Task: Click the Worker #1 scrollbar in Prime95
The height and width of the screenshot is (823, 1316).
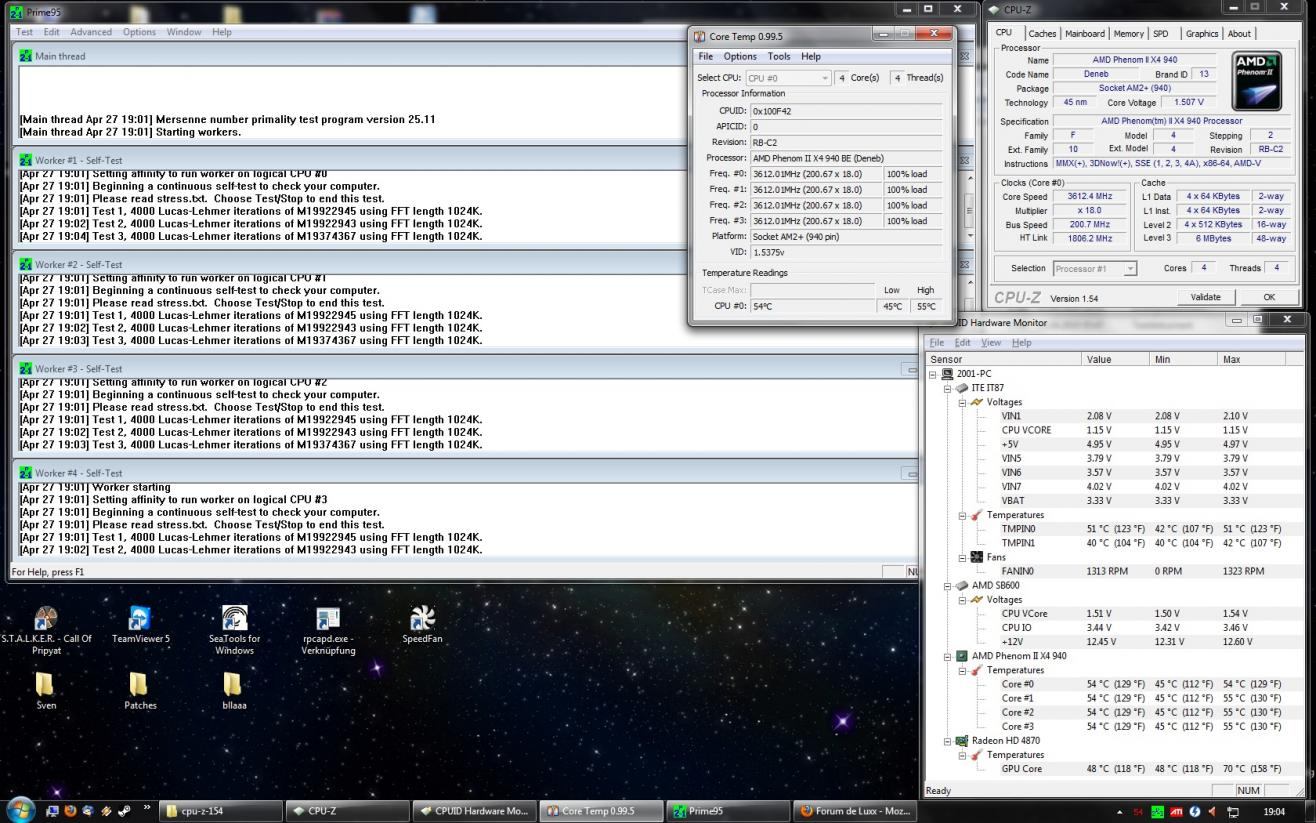Action: point(967,207)
